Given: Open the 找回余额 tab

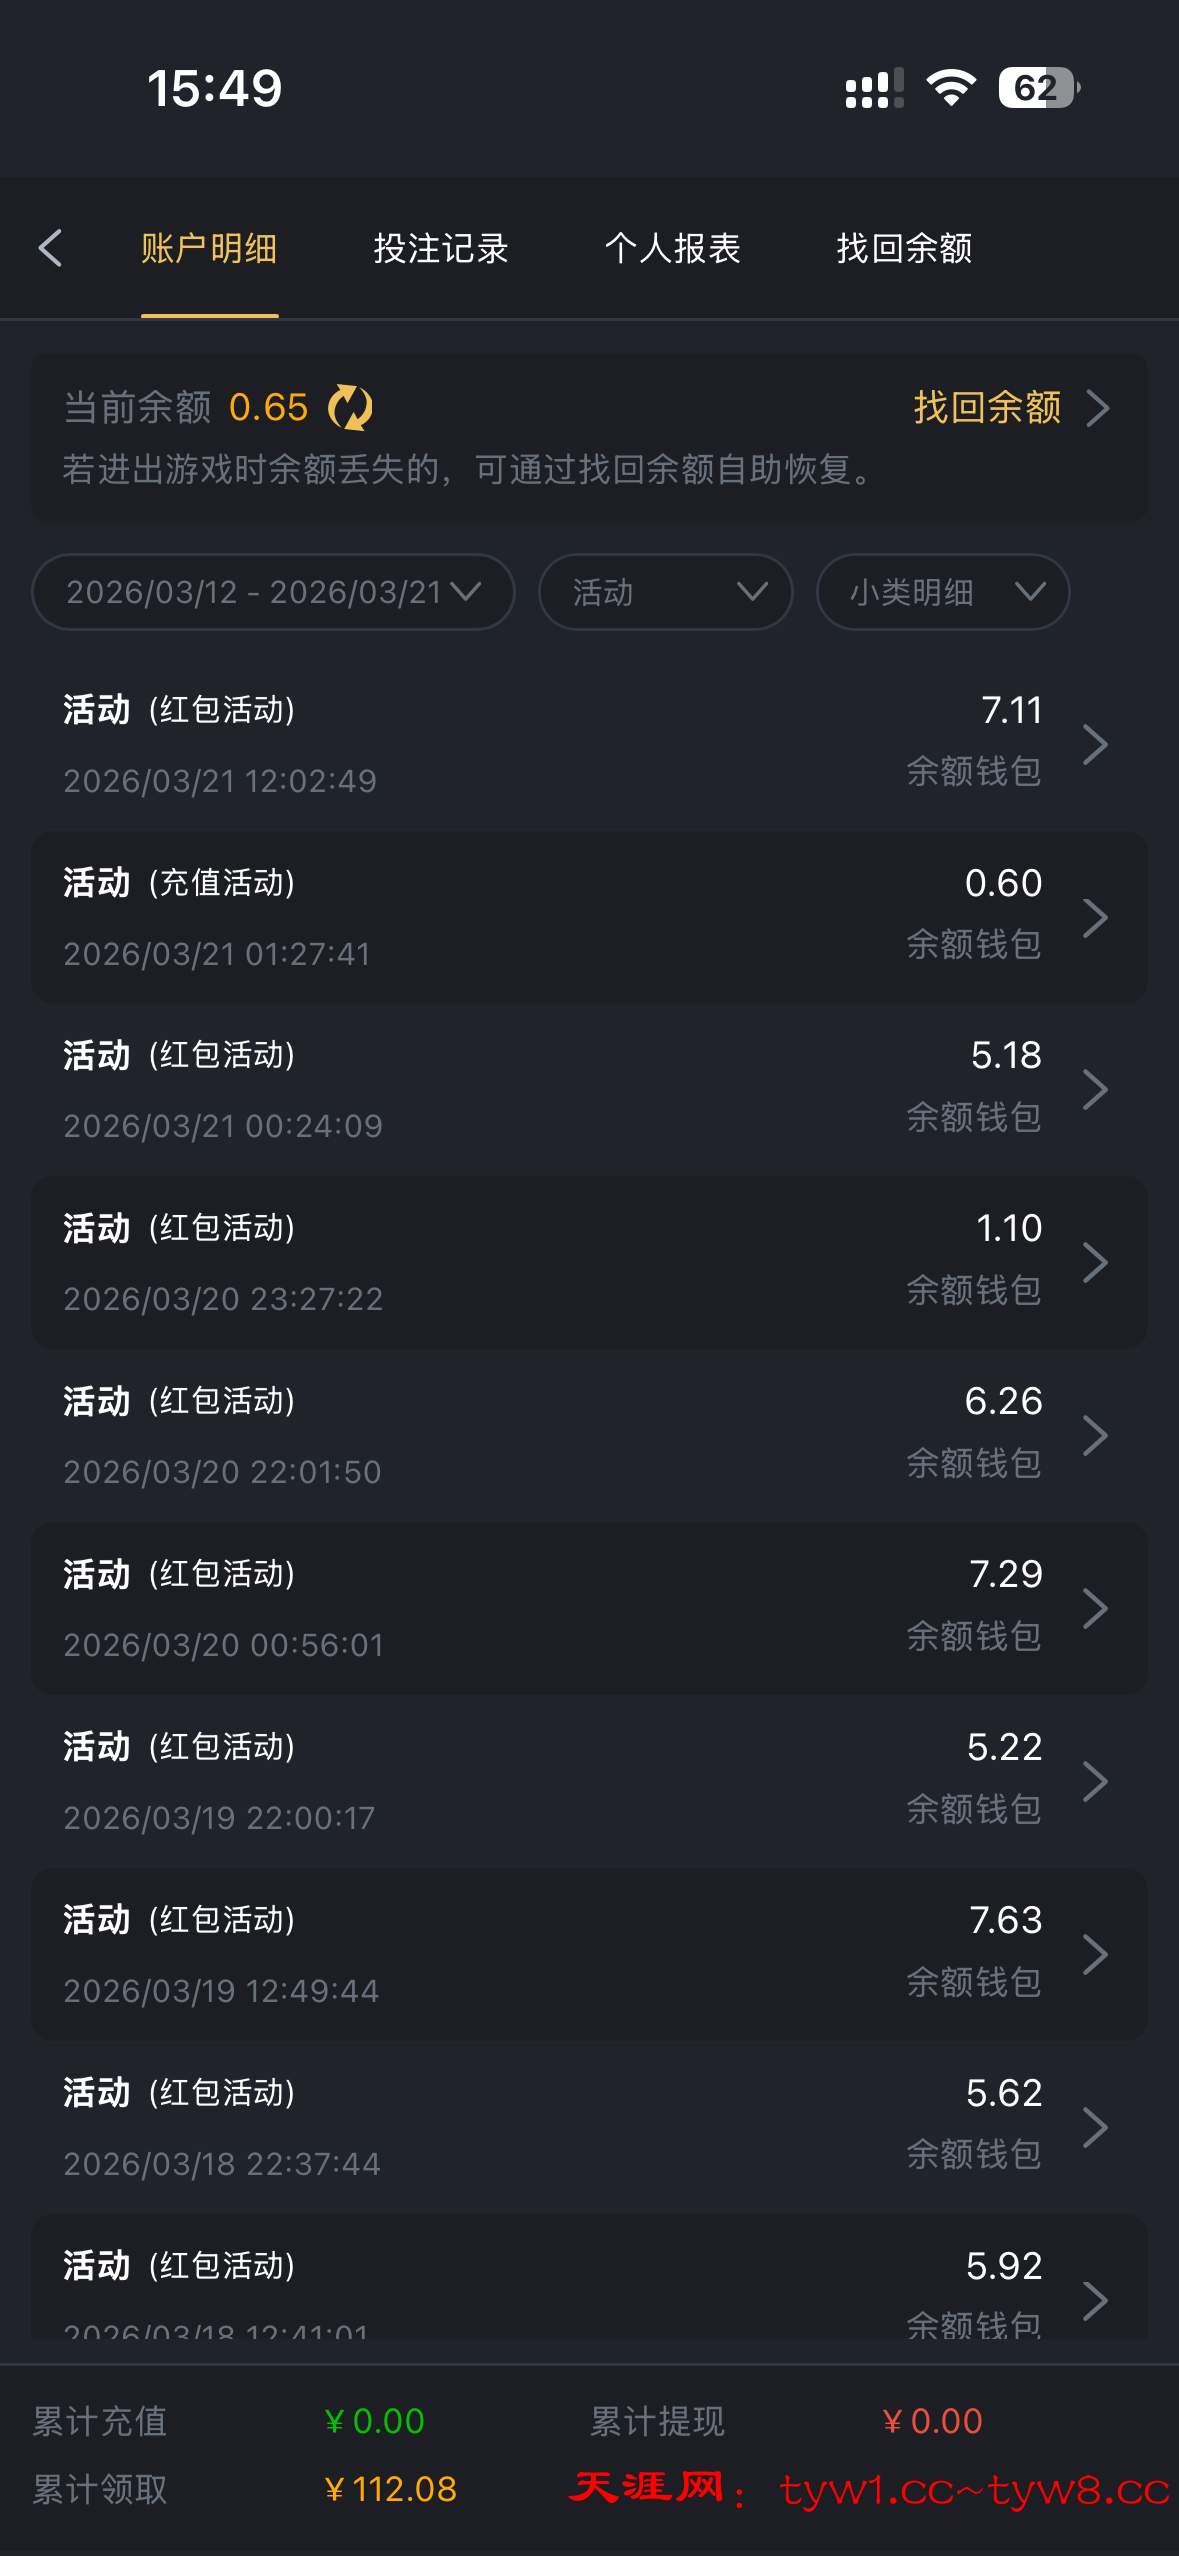Looking at the screenshot, I should pos(904,248).
